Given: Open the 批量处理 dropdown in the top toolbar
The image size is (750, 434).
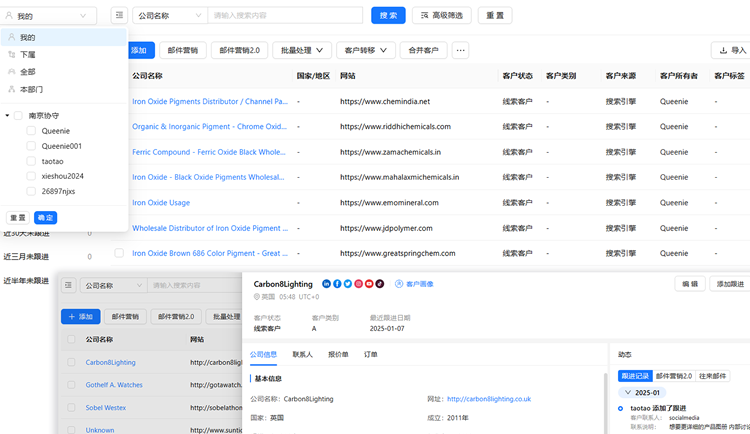Looking at the screenshot, I should click(302, 50).
